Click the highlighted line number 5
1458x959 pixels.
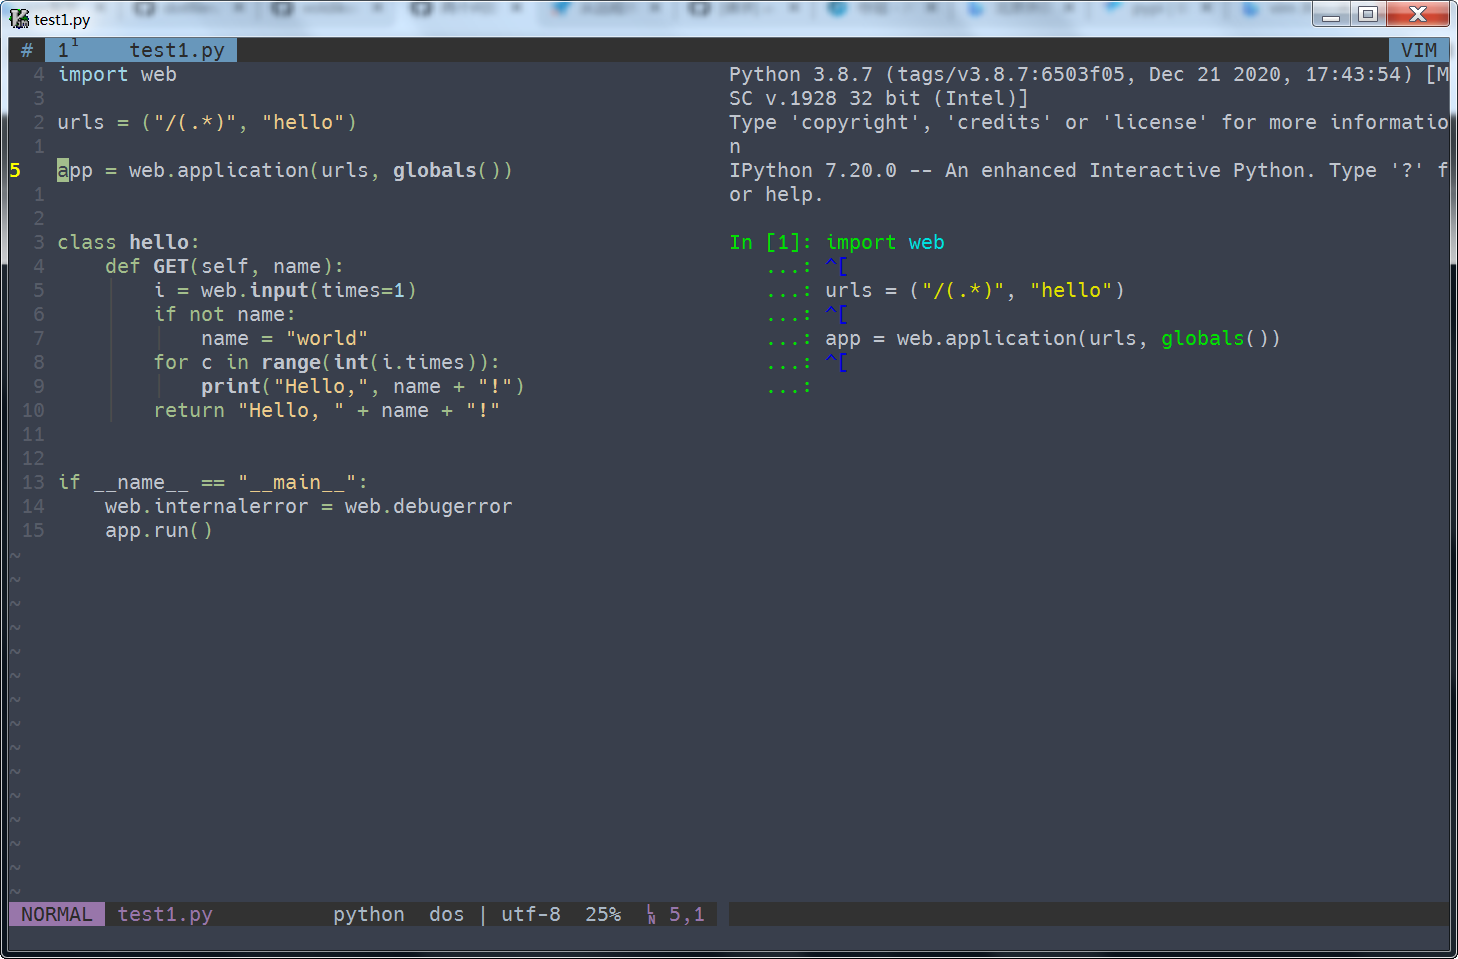click(15, 169)
